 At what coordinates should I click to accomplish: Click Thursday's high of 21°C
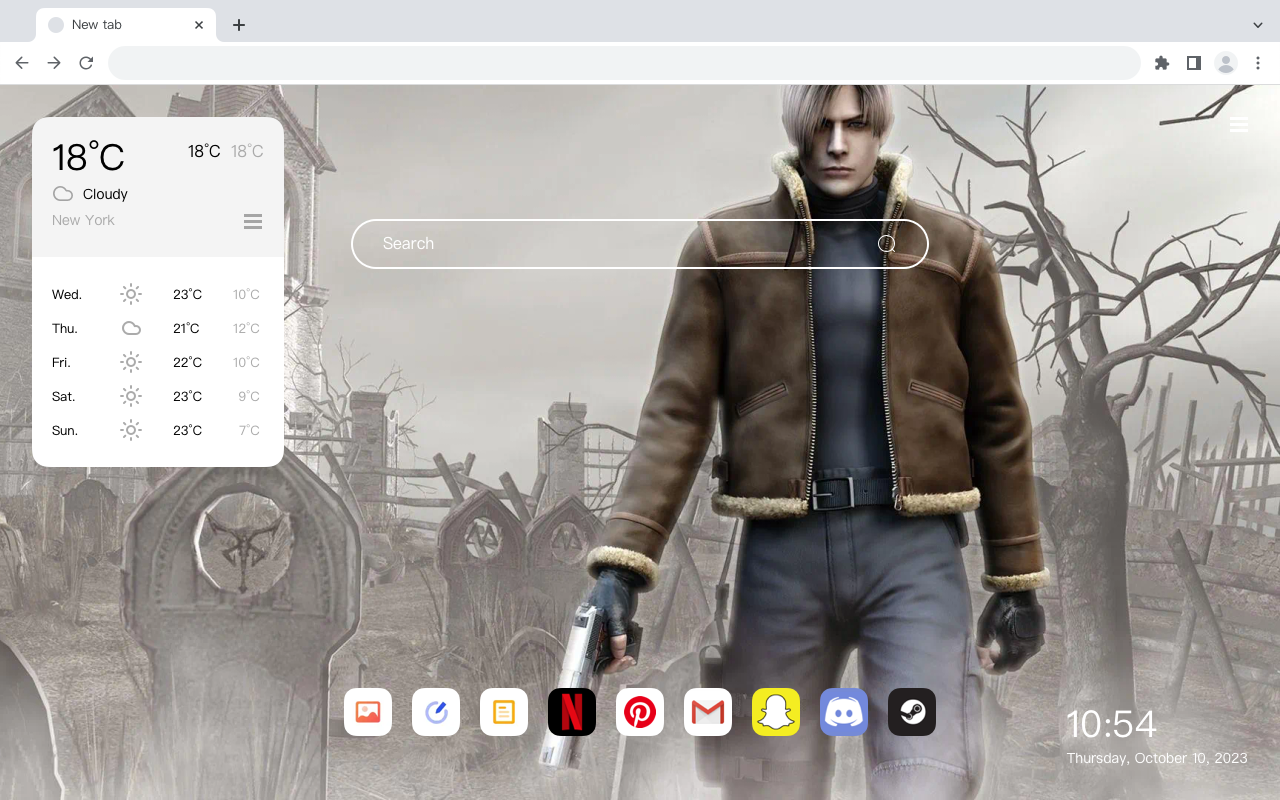tap(186, 328)
